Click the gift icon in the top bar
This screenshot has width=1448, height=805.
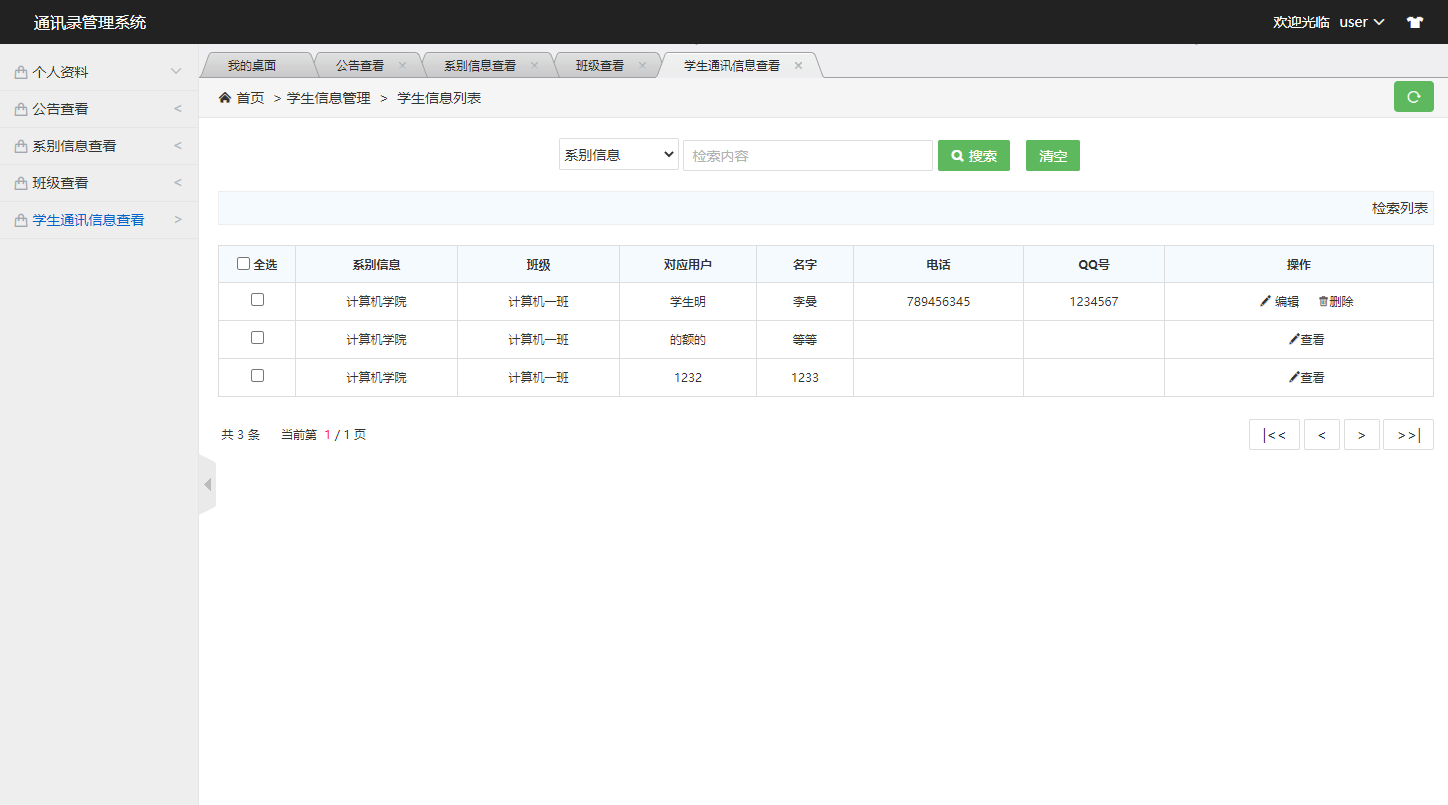click(1415, 21)
